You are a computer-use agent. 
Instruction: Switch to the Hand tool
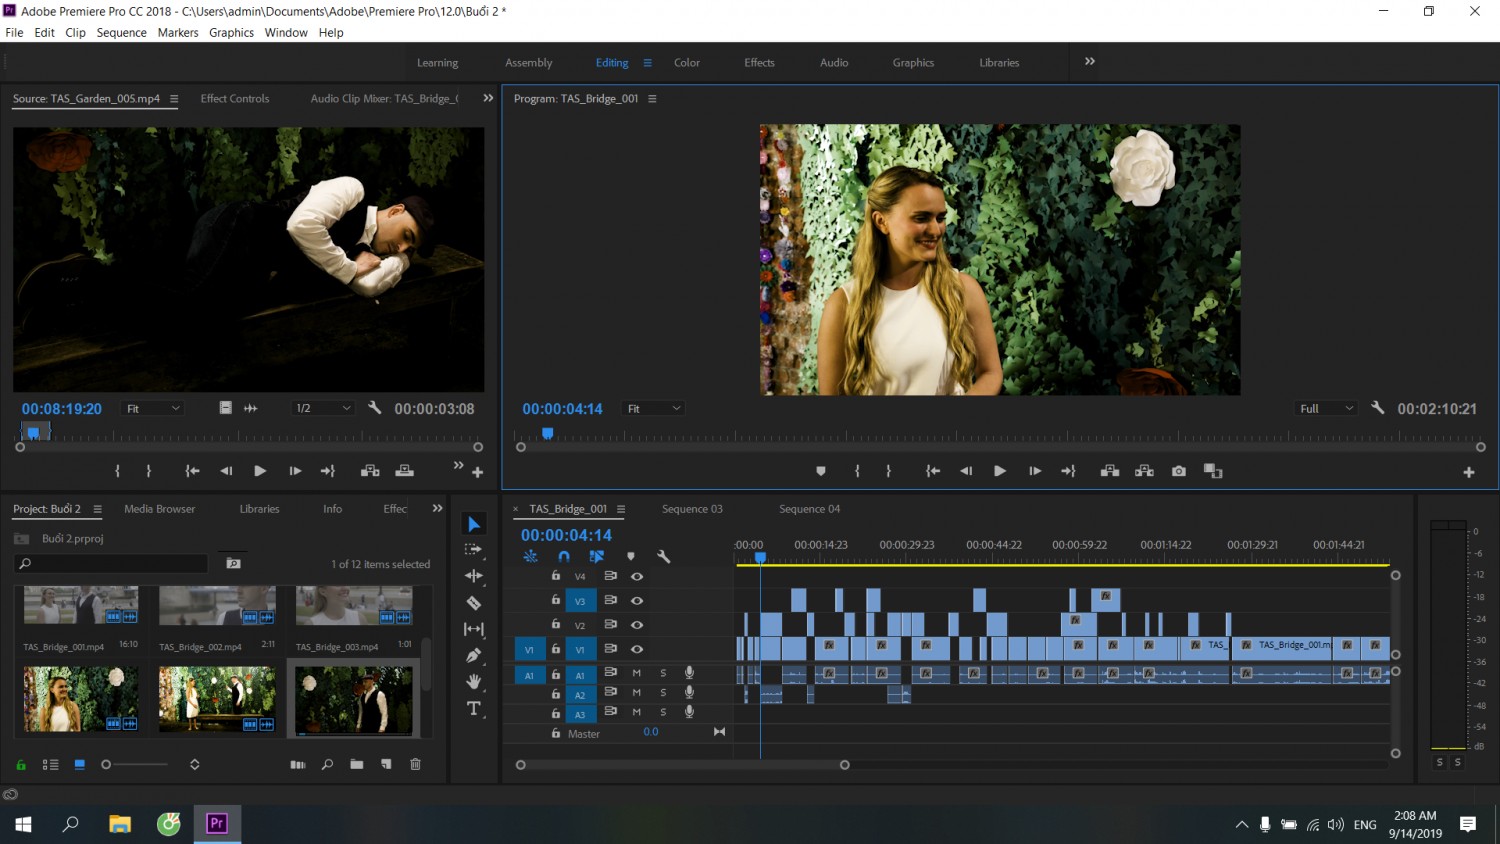pyautogui.click(x=474, y=682)
